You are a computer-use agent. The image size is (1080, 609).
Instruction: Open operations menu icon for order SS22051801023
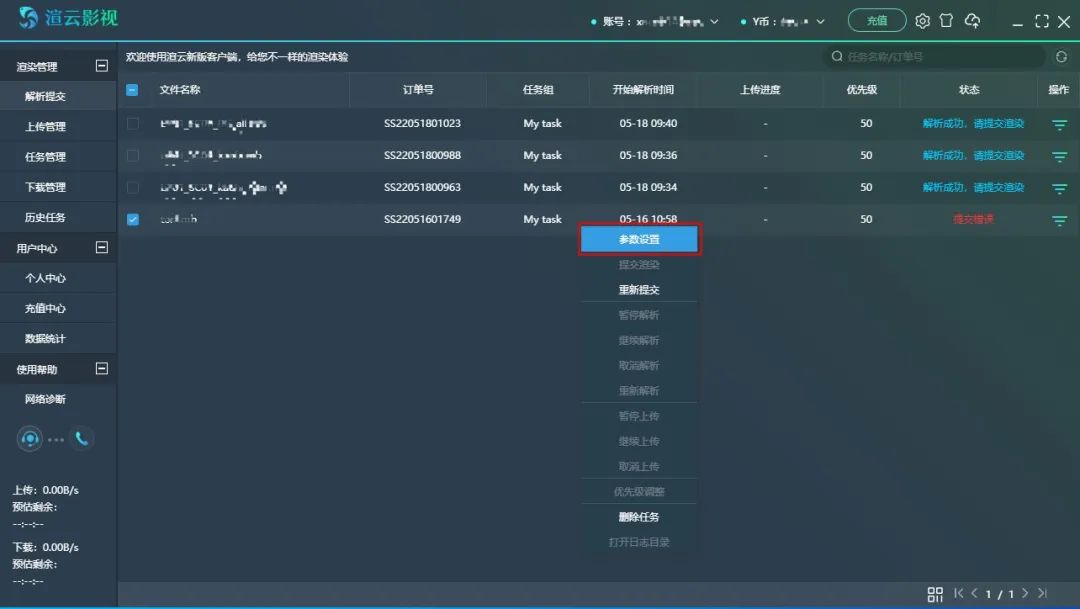click(1059, 125)
